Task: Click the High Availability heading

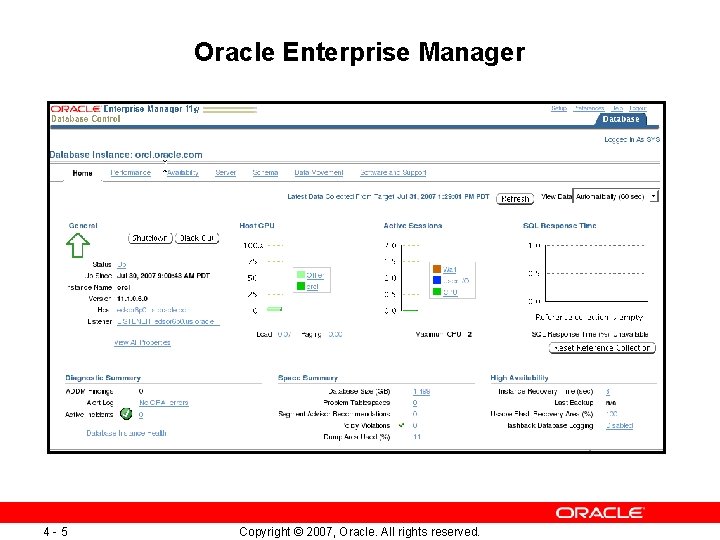Action: tap(519, 377)
